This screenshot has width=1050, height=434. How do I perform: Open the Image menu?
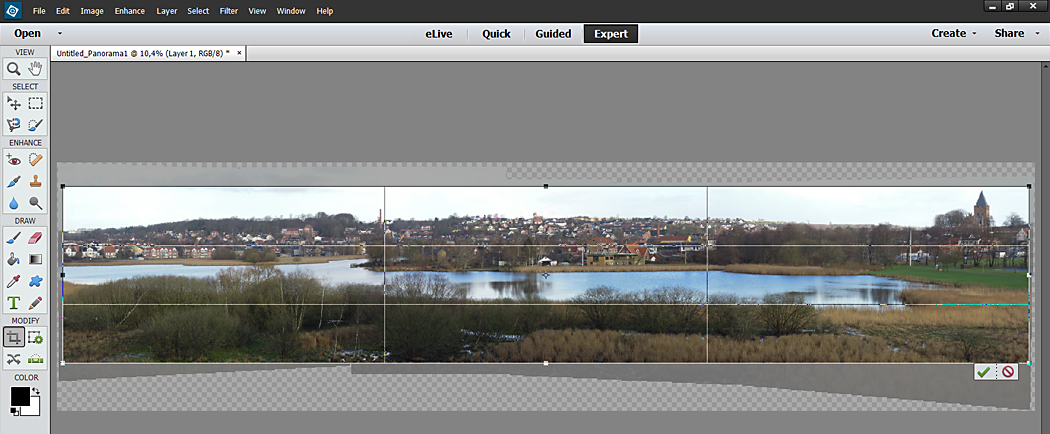[x=92, y=11]
